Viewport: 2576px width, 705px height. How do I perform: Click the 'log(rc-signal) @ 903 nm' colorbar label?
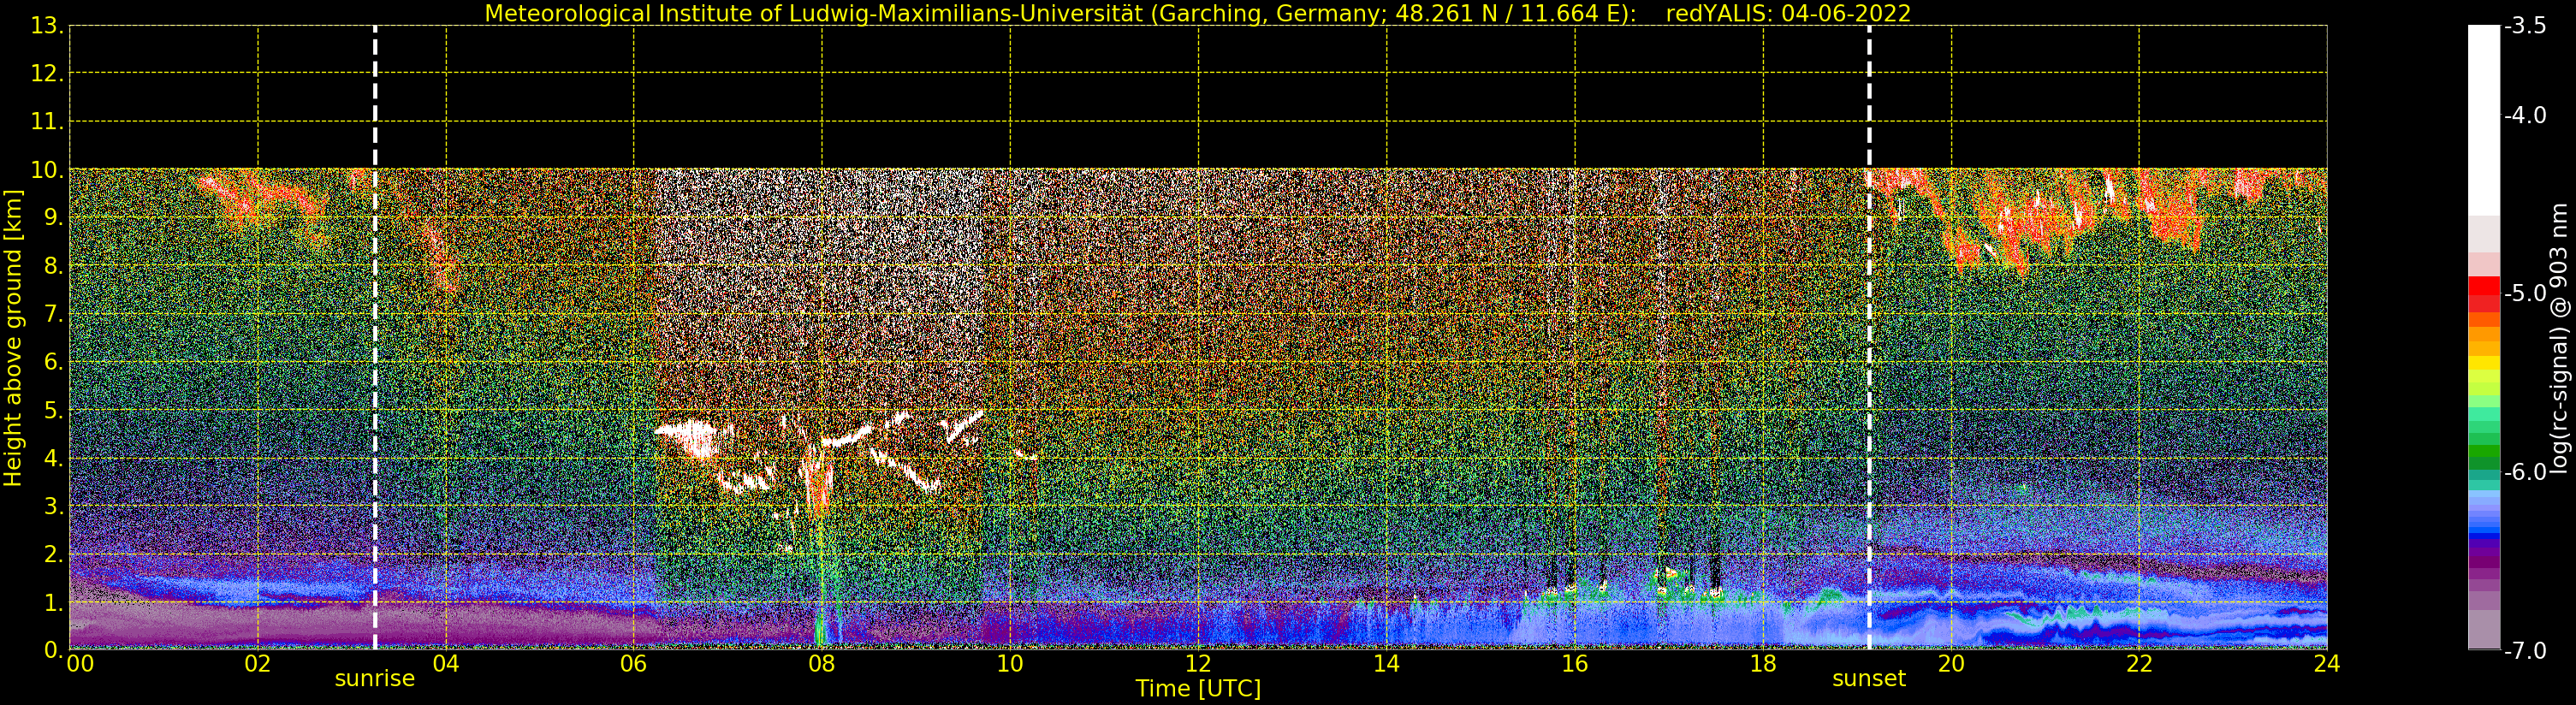click(x=2560, y=338)
